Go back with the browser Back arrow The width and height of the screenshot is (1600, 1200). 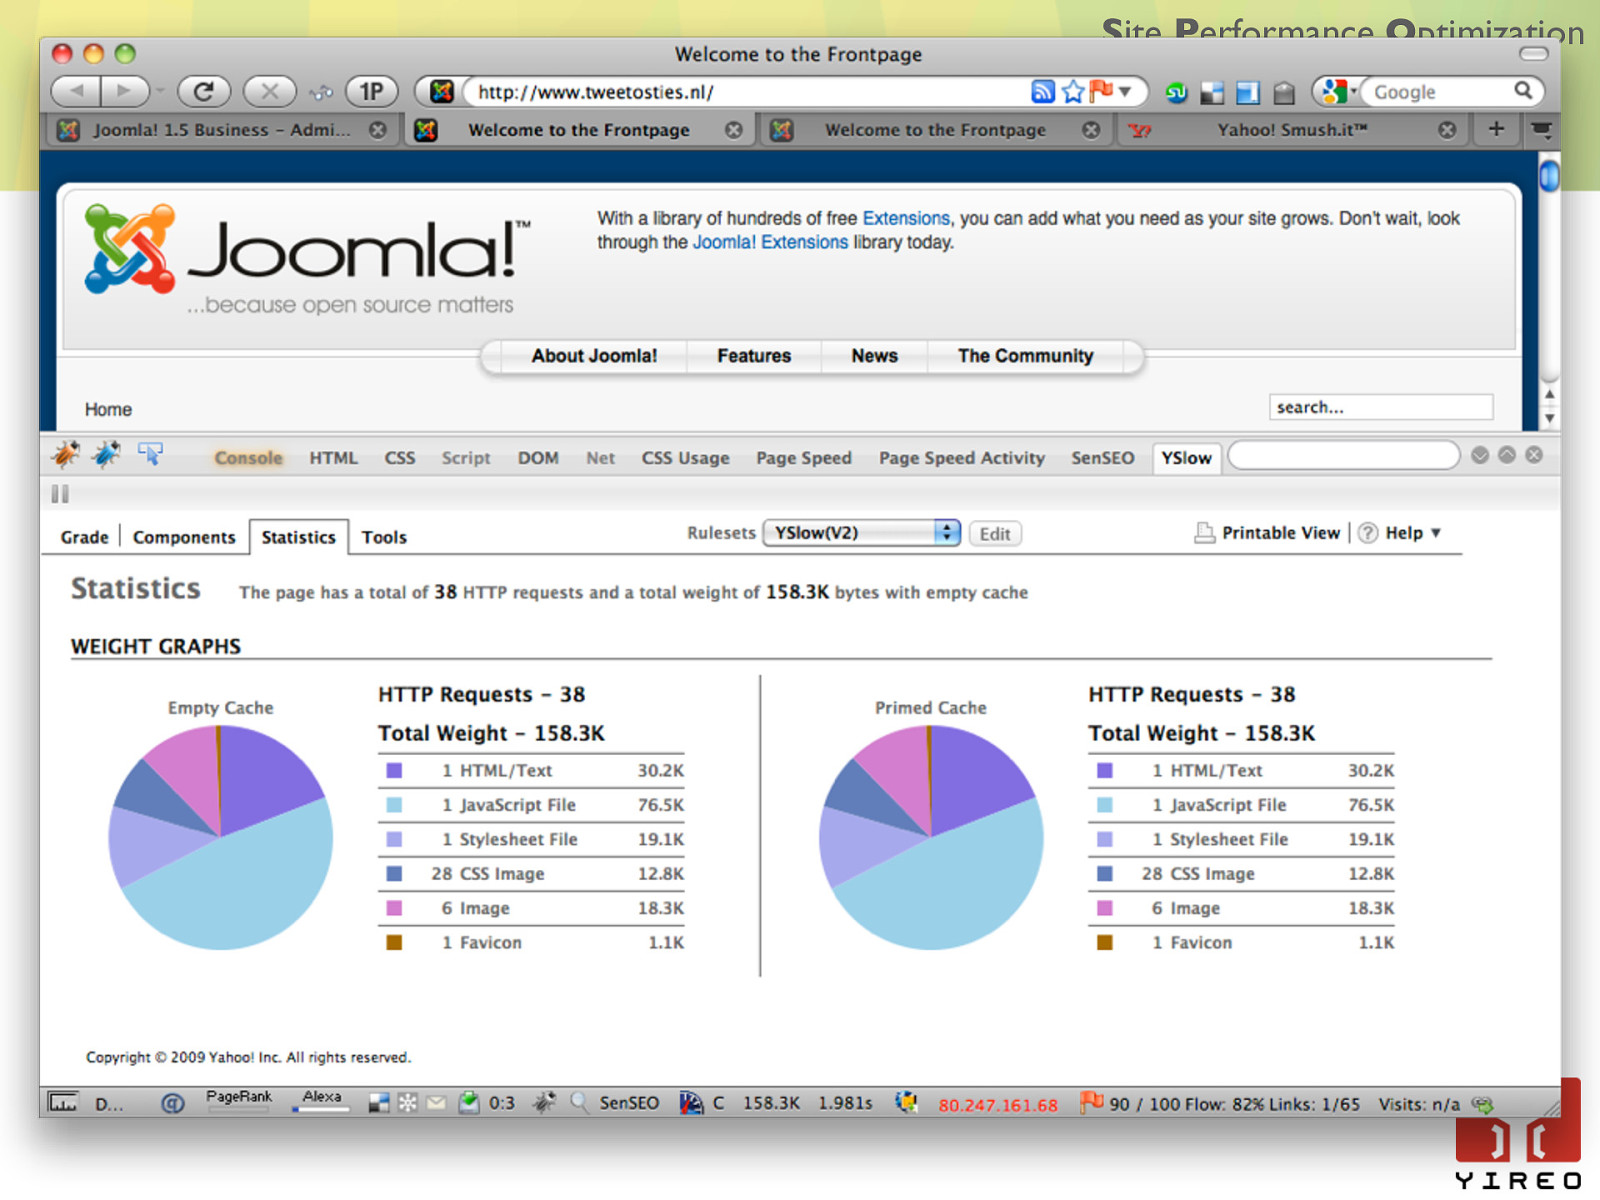click(76, 92)
